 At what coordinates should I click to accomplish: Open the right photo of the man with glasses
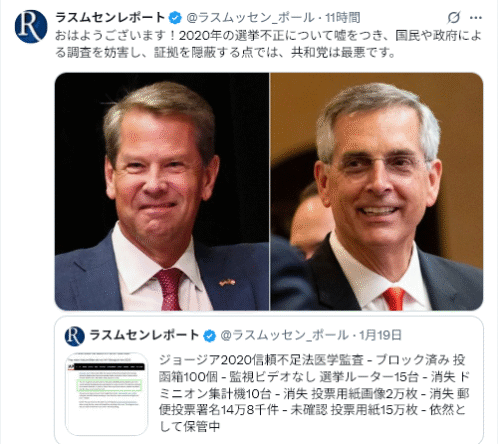377,192
